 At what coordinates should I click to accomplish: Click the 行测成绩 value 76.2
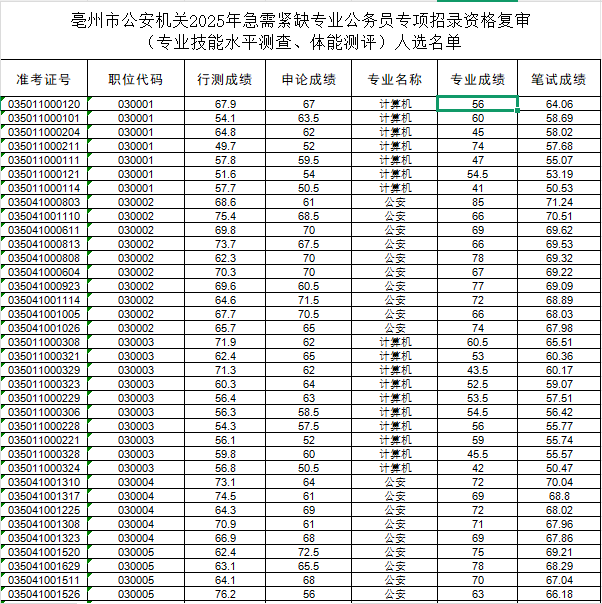pyautogui.click(x=225, y=594)
